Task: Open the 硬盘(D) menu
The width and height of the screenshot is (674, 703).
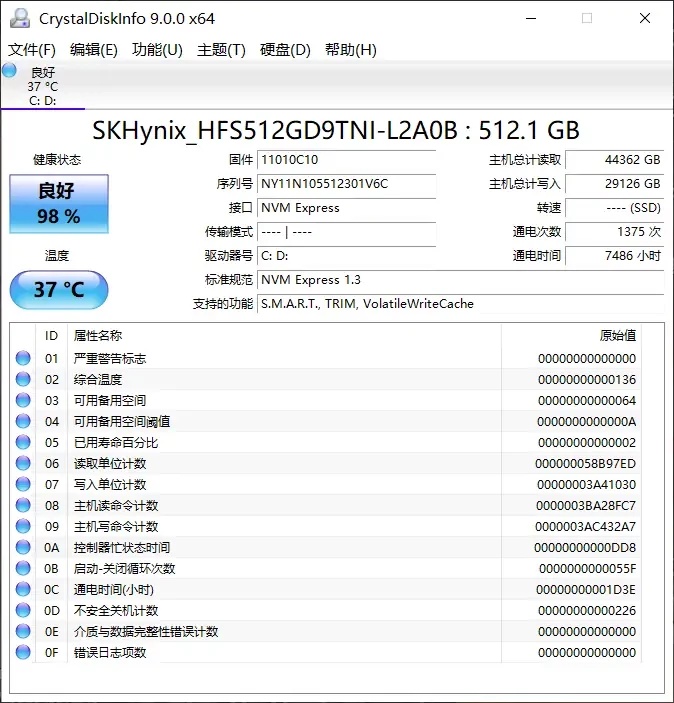Action: (285, 50)
